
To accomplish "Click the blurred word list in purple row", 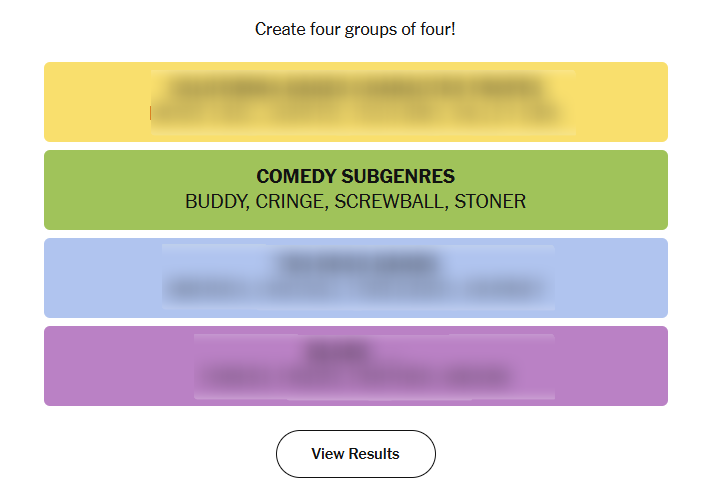I will pos(356,379).
